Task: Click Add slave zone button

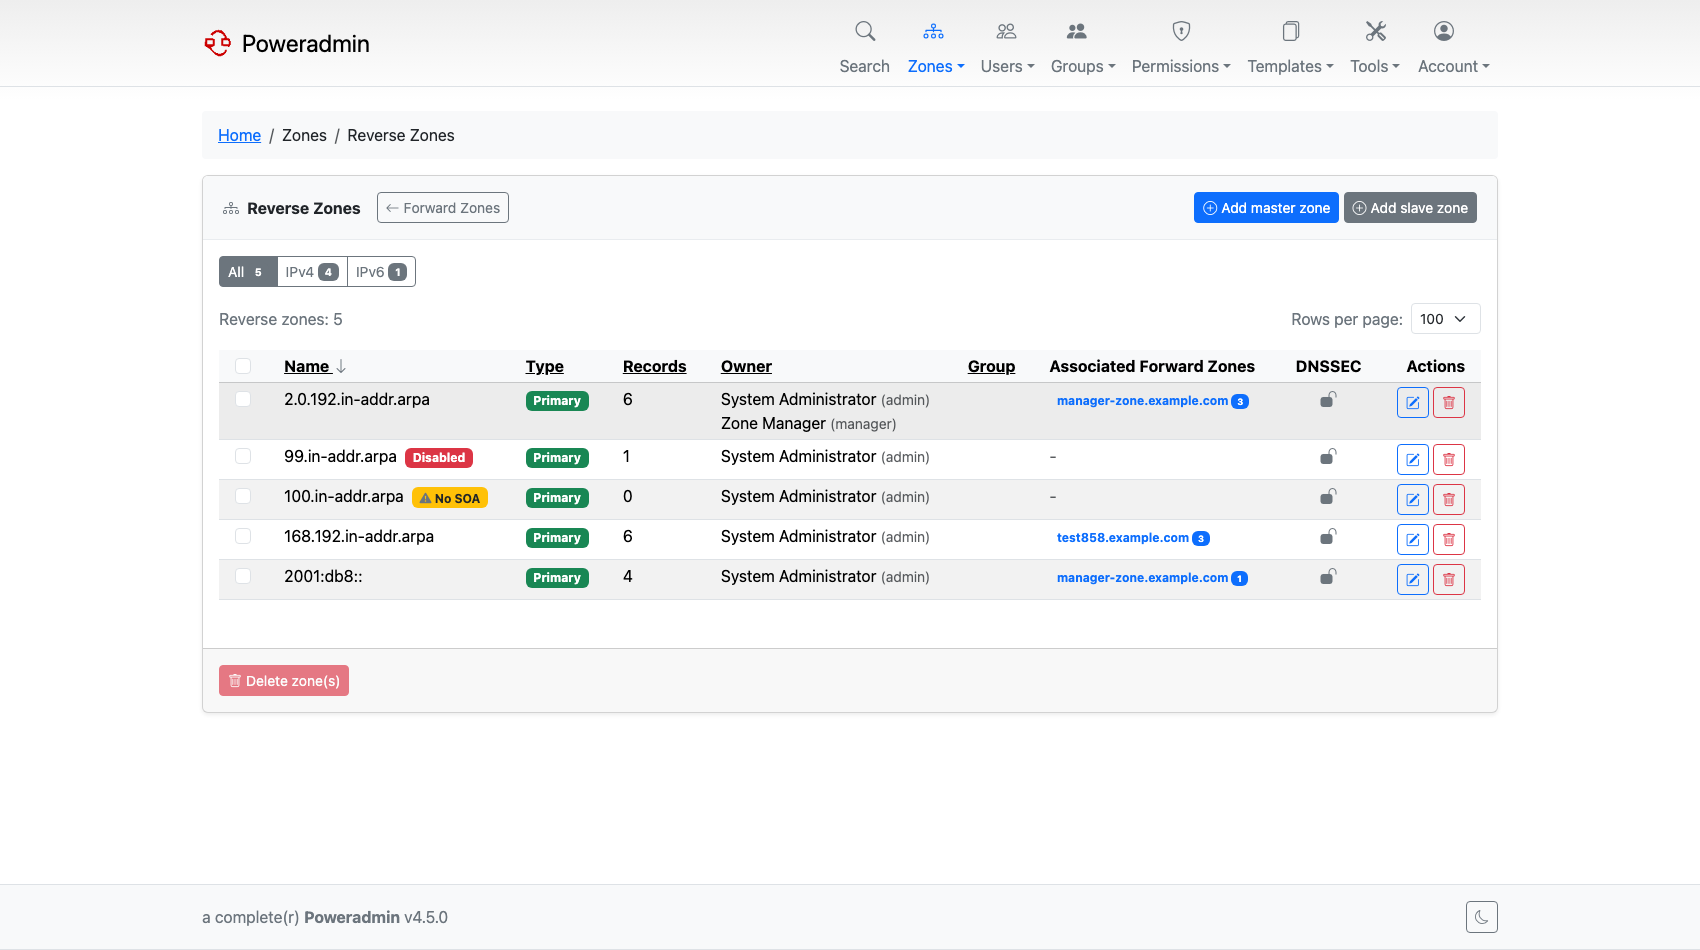Action: pos(1410,208)
